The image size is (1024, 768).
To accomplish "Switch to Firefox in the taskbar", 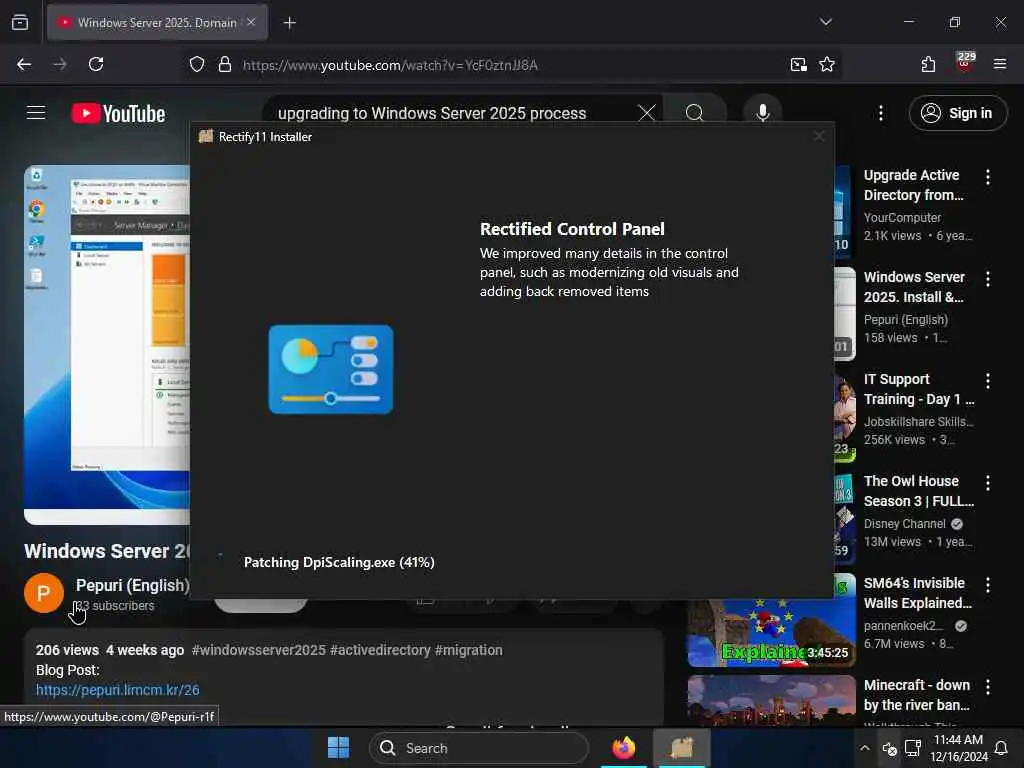I will click(x=624, y=748).
